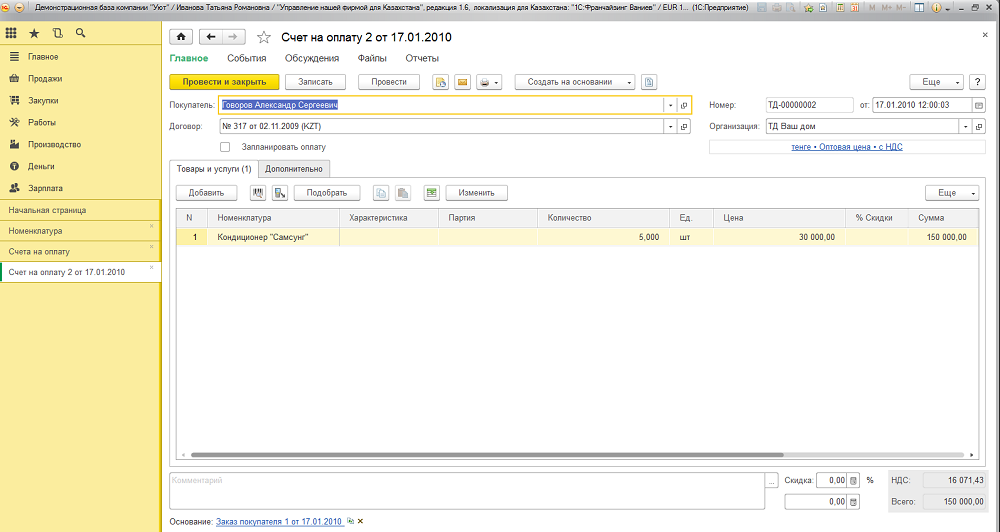Switch to the Дополнительно tab
The image size is (1000, 532).
pos(293,169)
